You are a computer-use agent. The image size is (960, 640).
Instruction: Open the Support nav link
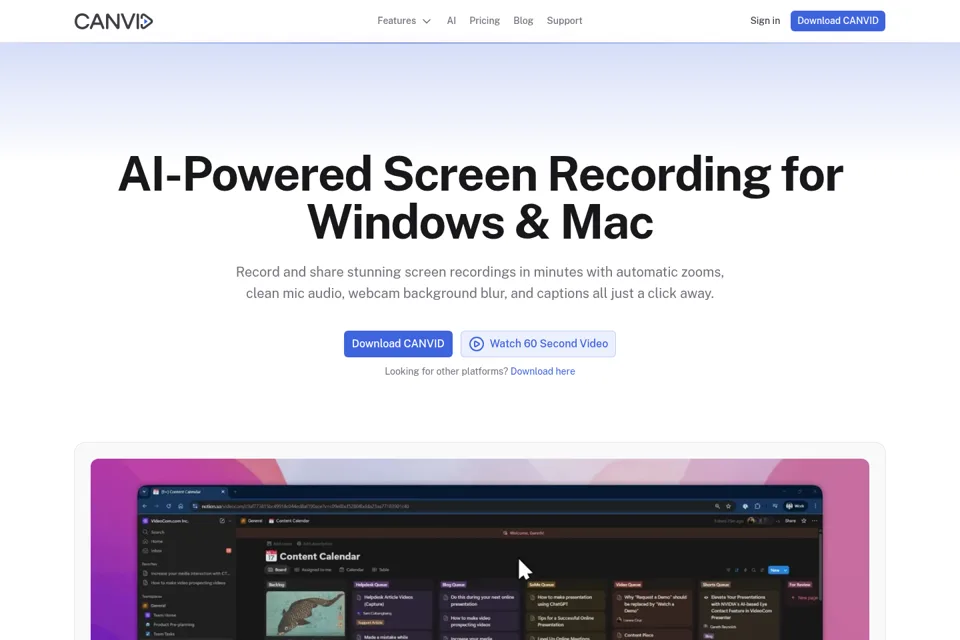[564, 21]
